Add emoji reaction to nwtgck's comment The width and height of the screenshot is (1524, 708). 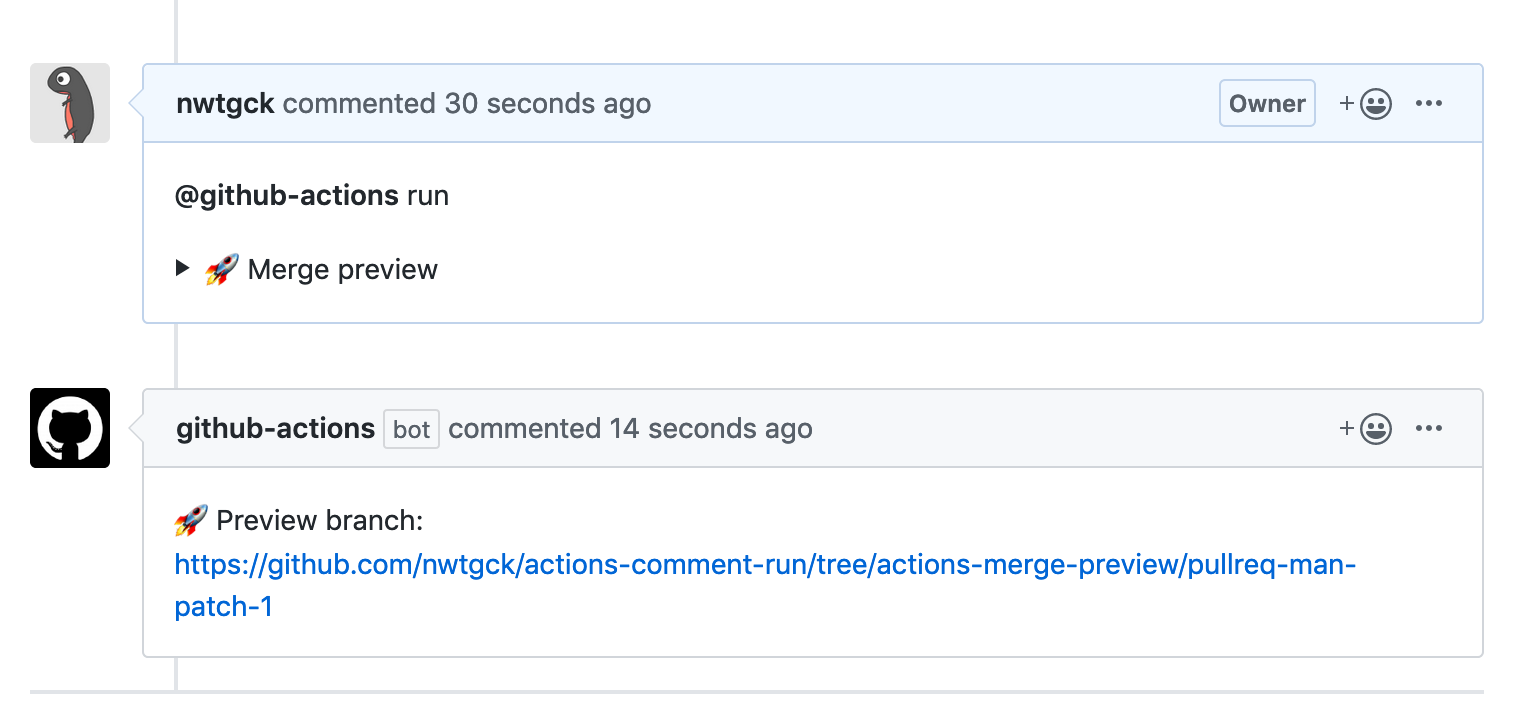tap(1366, 104)
